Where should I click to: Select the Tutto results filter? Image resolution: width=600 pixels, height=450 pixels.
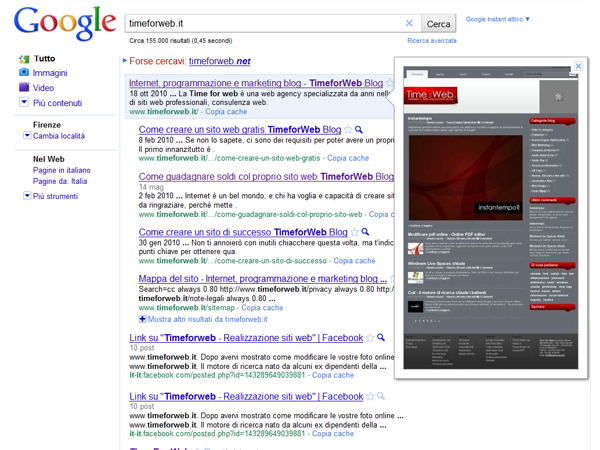click(44, 59)
